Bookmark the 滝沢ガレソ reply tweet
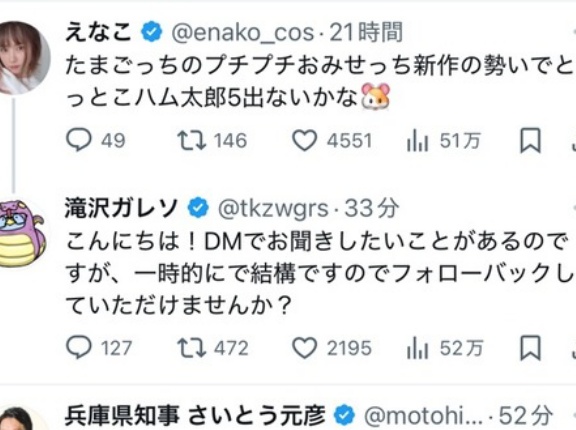The image size is (576, 430). coord(530,347)
